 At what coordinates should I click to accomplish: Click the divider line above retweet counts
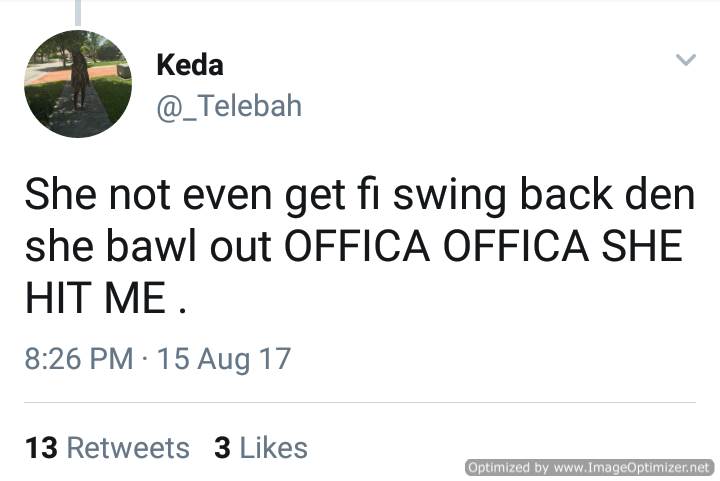coord(360,403)
